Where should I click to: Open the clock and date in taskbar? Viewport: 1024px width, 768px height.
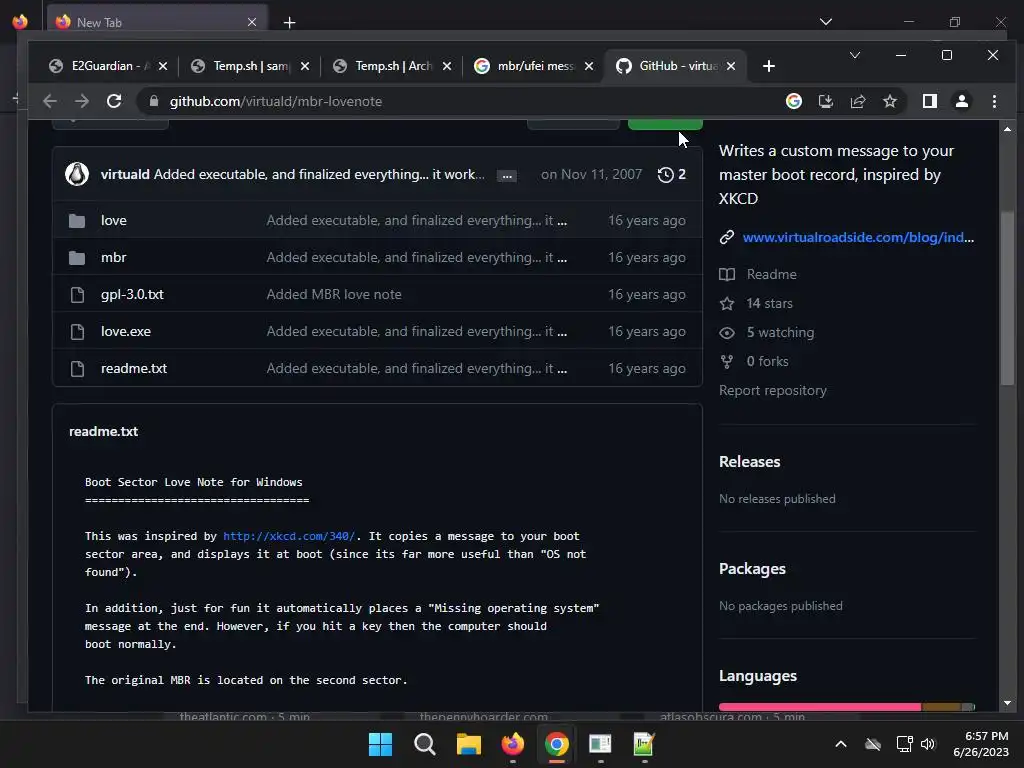[x=982, y=744]
